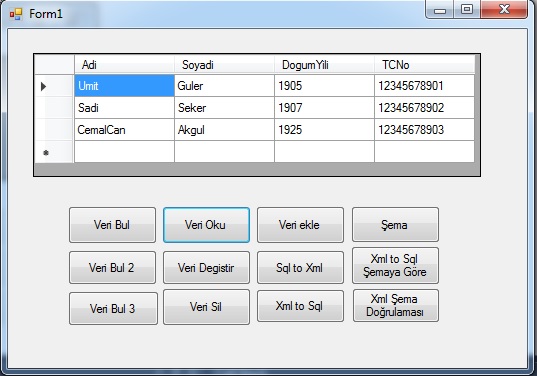Sort by the DogumYili column header

click(324, 64)
